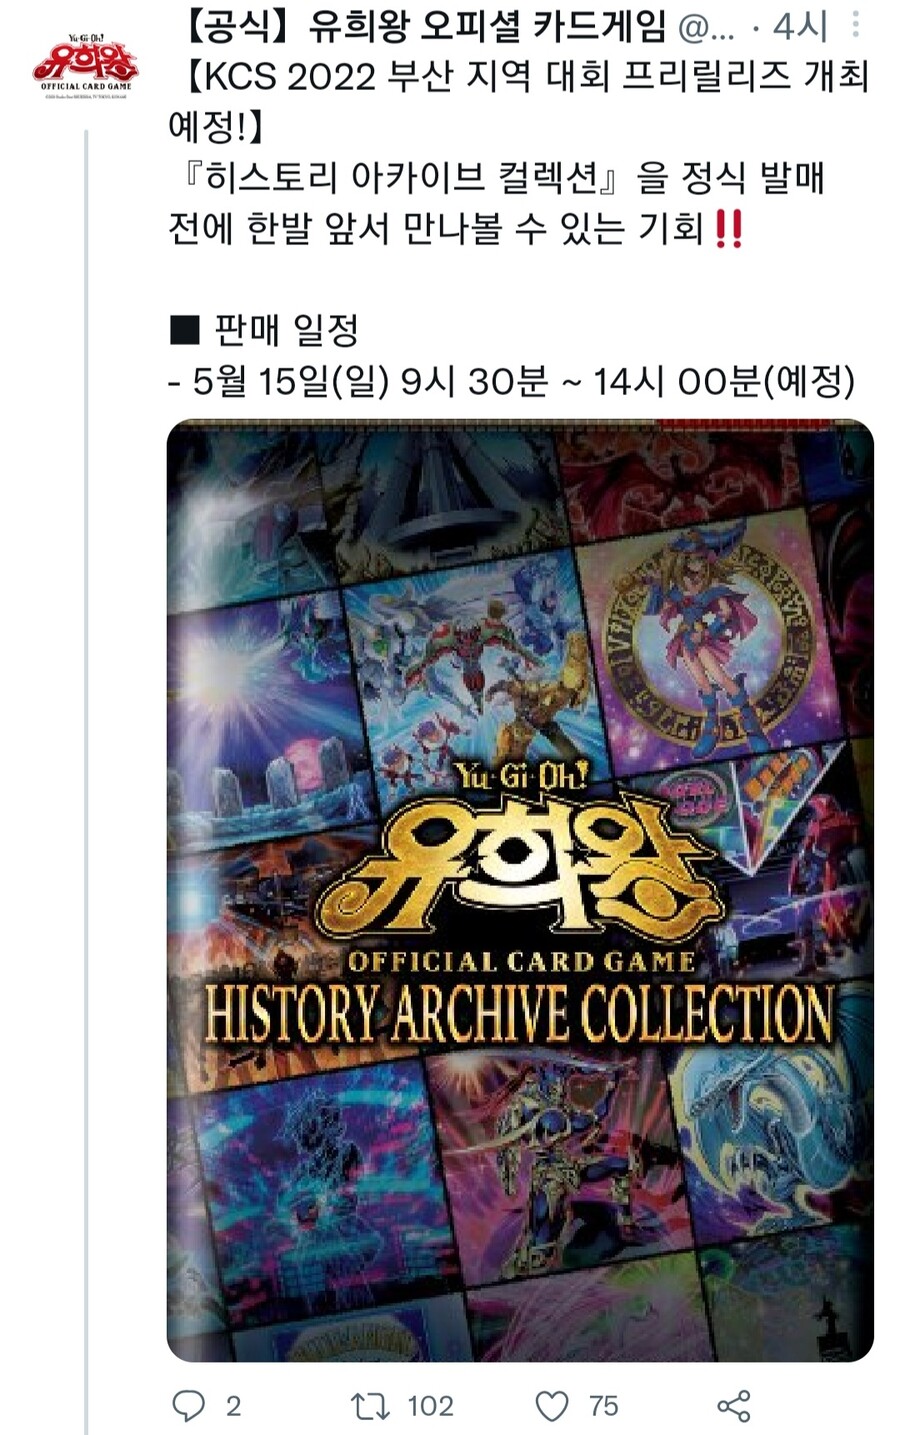Open the share icon below the tweet
The width and height of the screenshot is (900, 1435).
[734, 1405]
